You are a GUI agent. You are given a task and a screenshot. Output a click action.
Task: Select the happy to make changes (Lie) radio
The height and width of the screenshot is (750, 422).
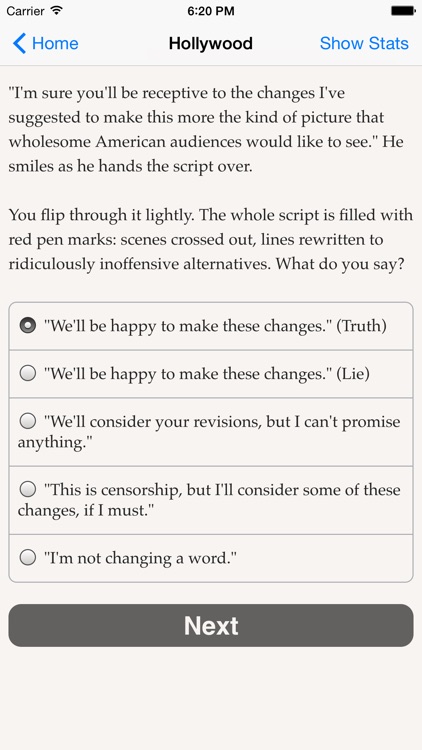pos(28,373)
